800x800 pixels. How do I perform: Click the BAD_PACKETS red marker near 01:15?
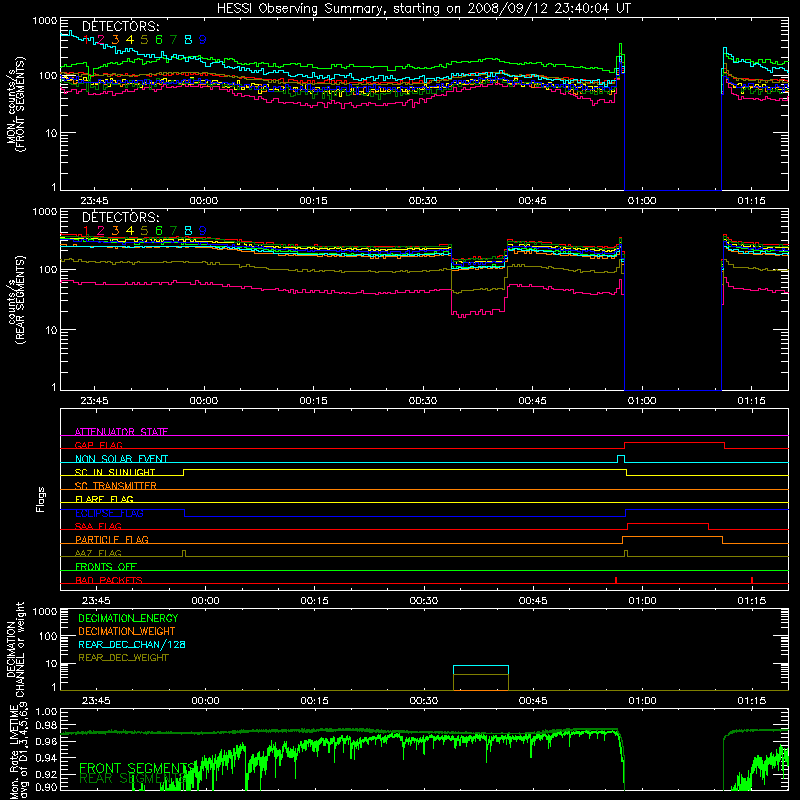(x=752, y=580)
